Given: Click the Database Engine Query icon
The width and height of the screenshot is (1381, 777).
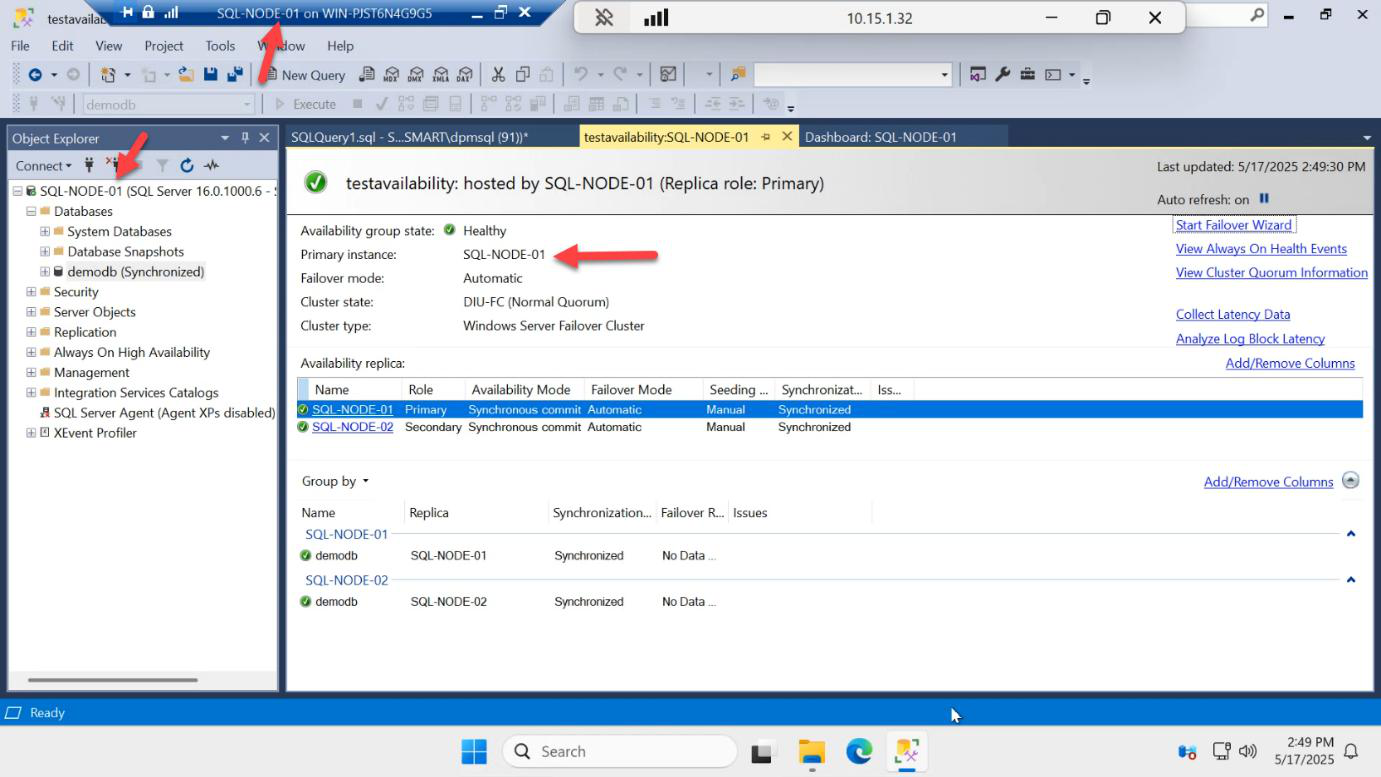Looking at the screenshot, I should (367, 75).
